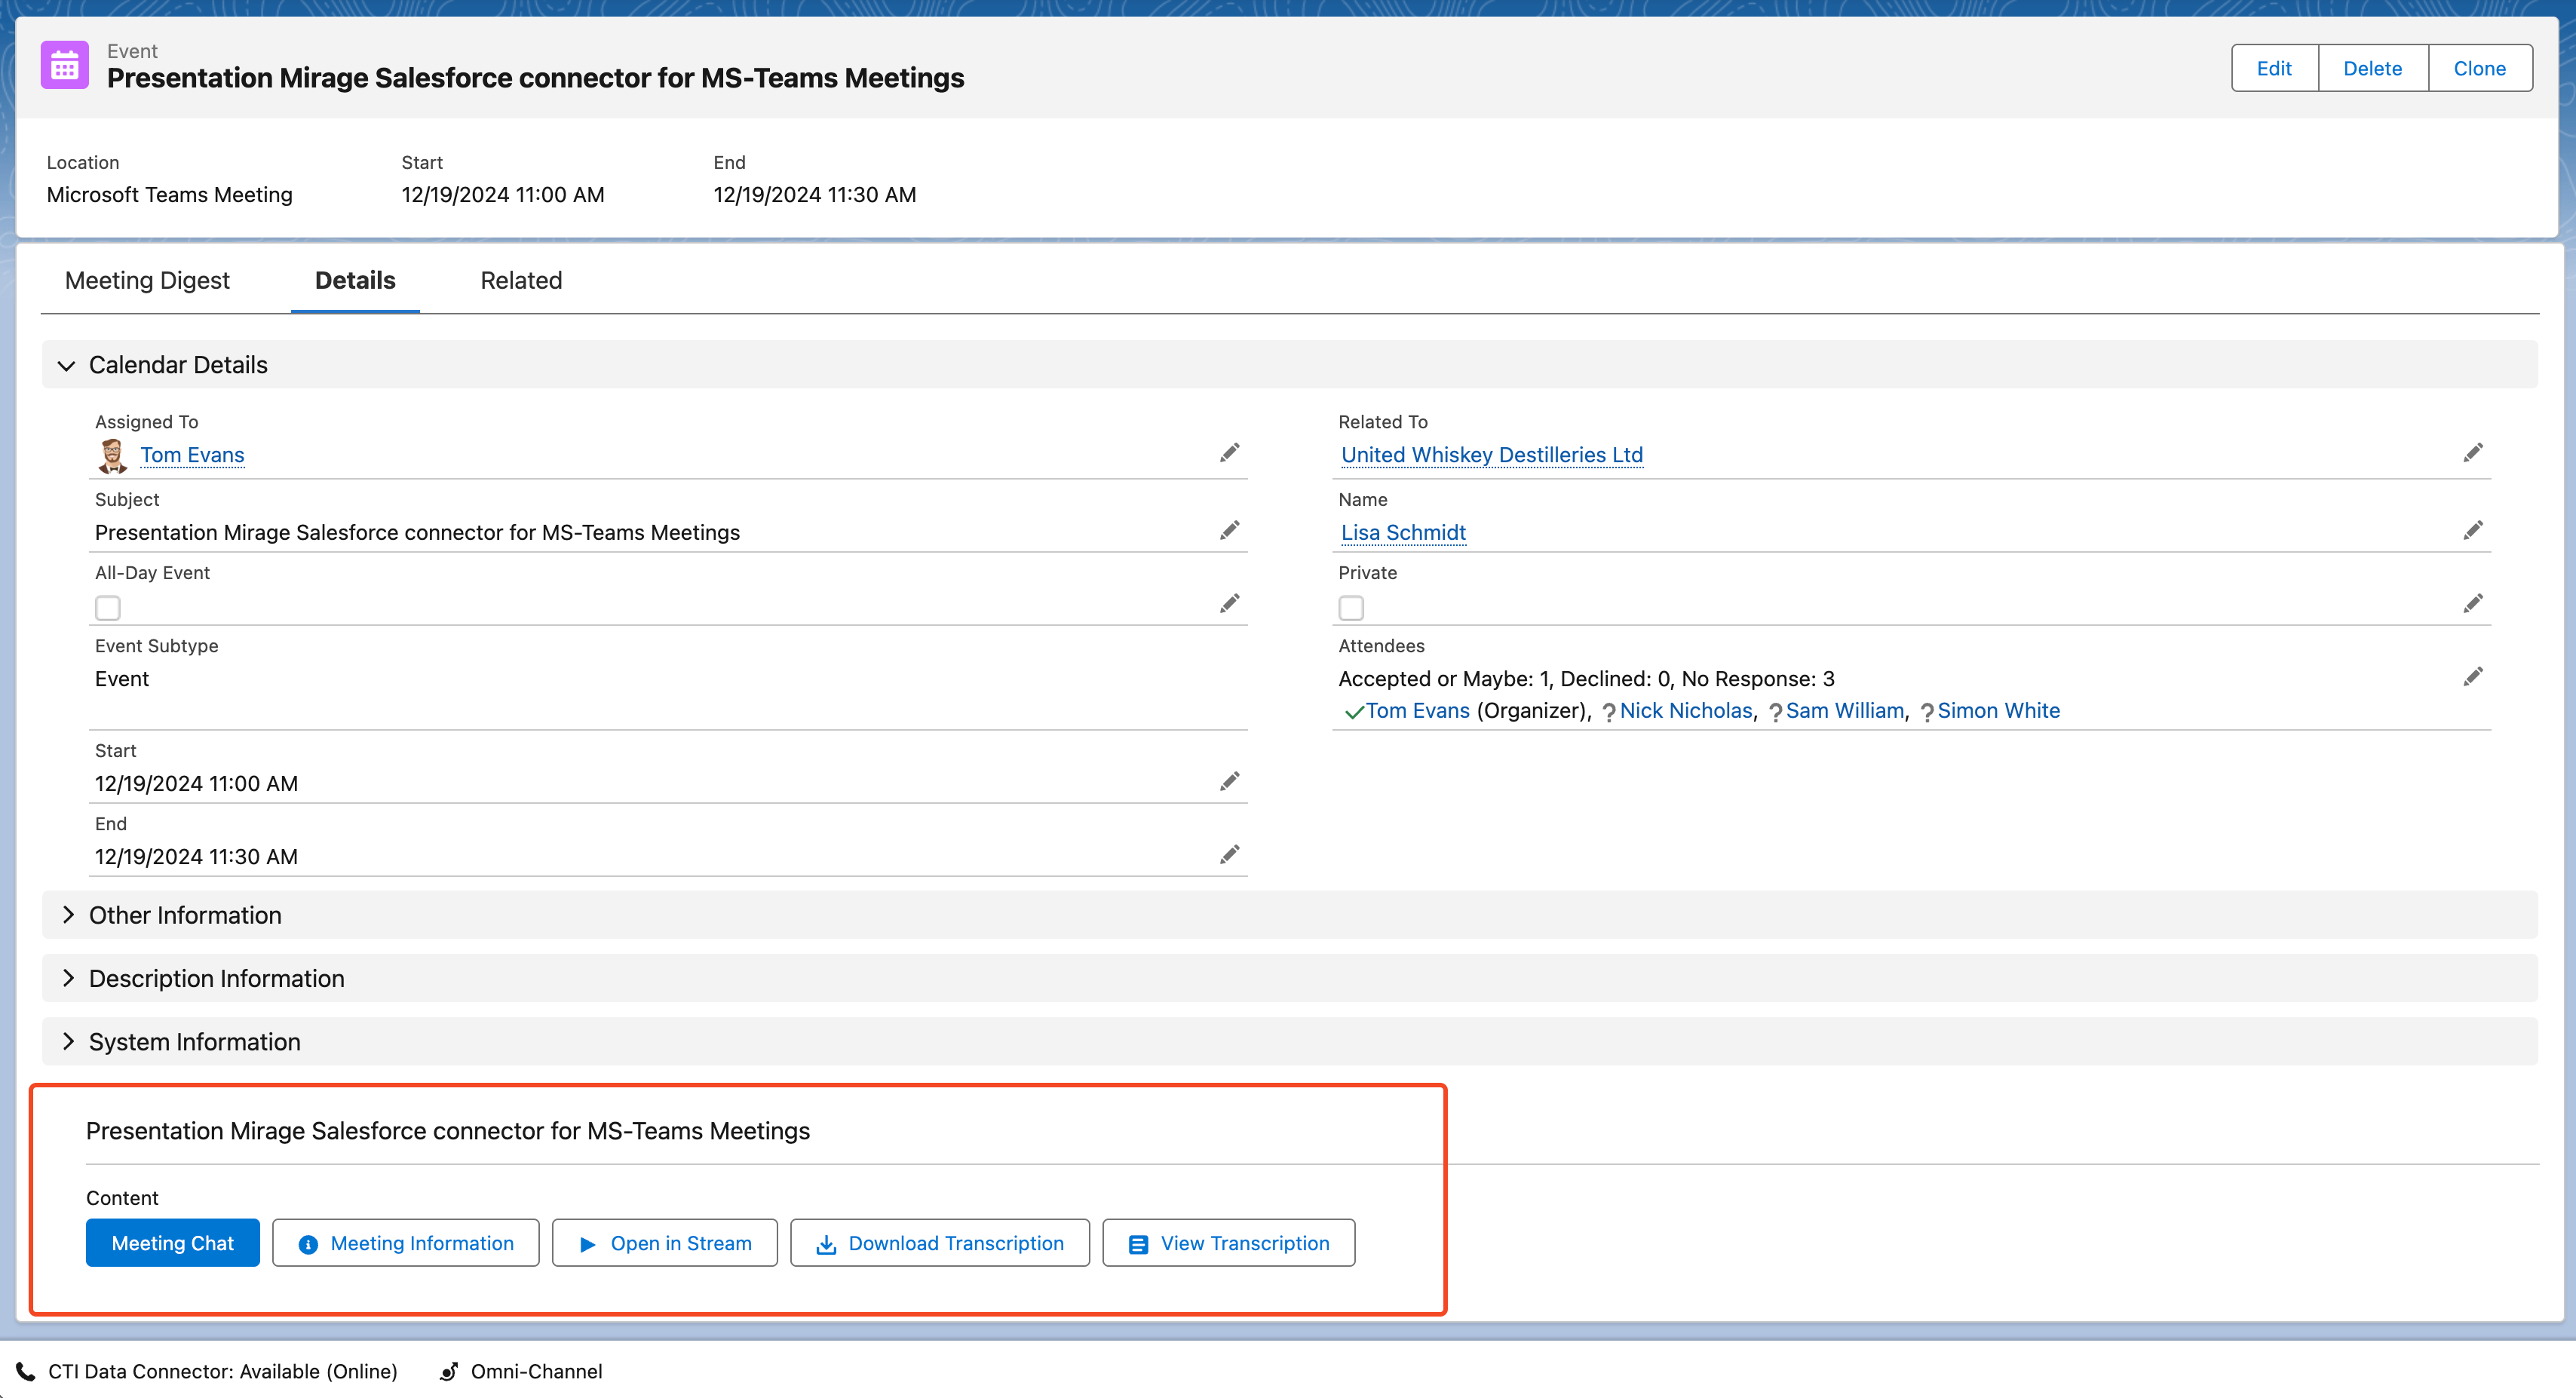
Task: Open Tom Evans link under Assigned To
Action: point(192,455)
